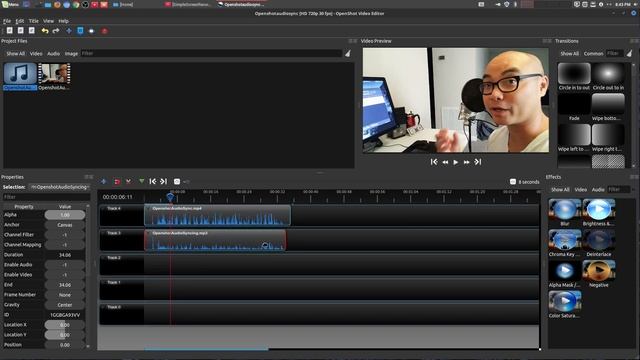The image size is (640, 360).
Task: Toggle the red snapping magnet icon
Action: click(117, 181)
